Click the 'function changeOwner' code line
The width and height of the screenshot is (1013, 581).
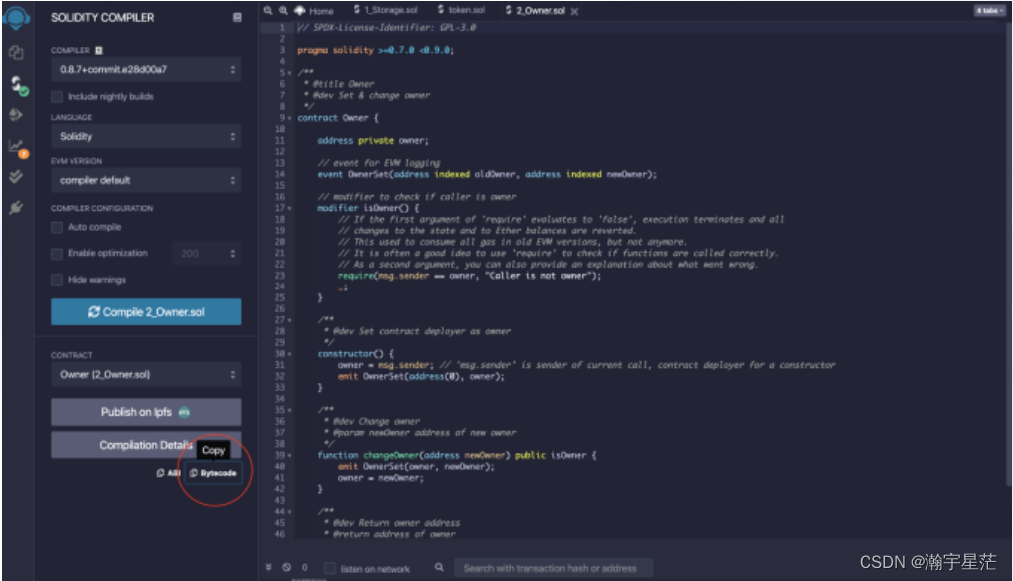(457, 456)
